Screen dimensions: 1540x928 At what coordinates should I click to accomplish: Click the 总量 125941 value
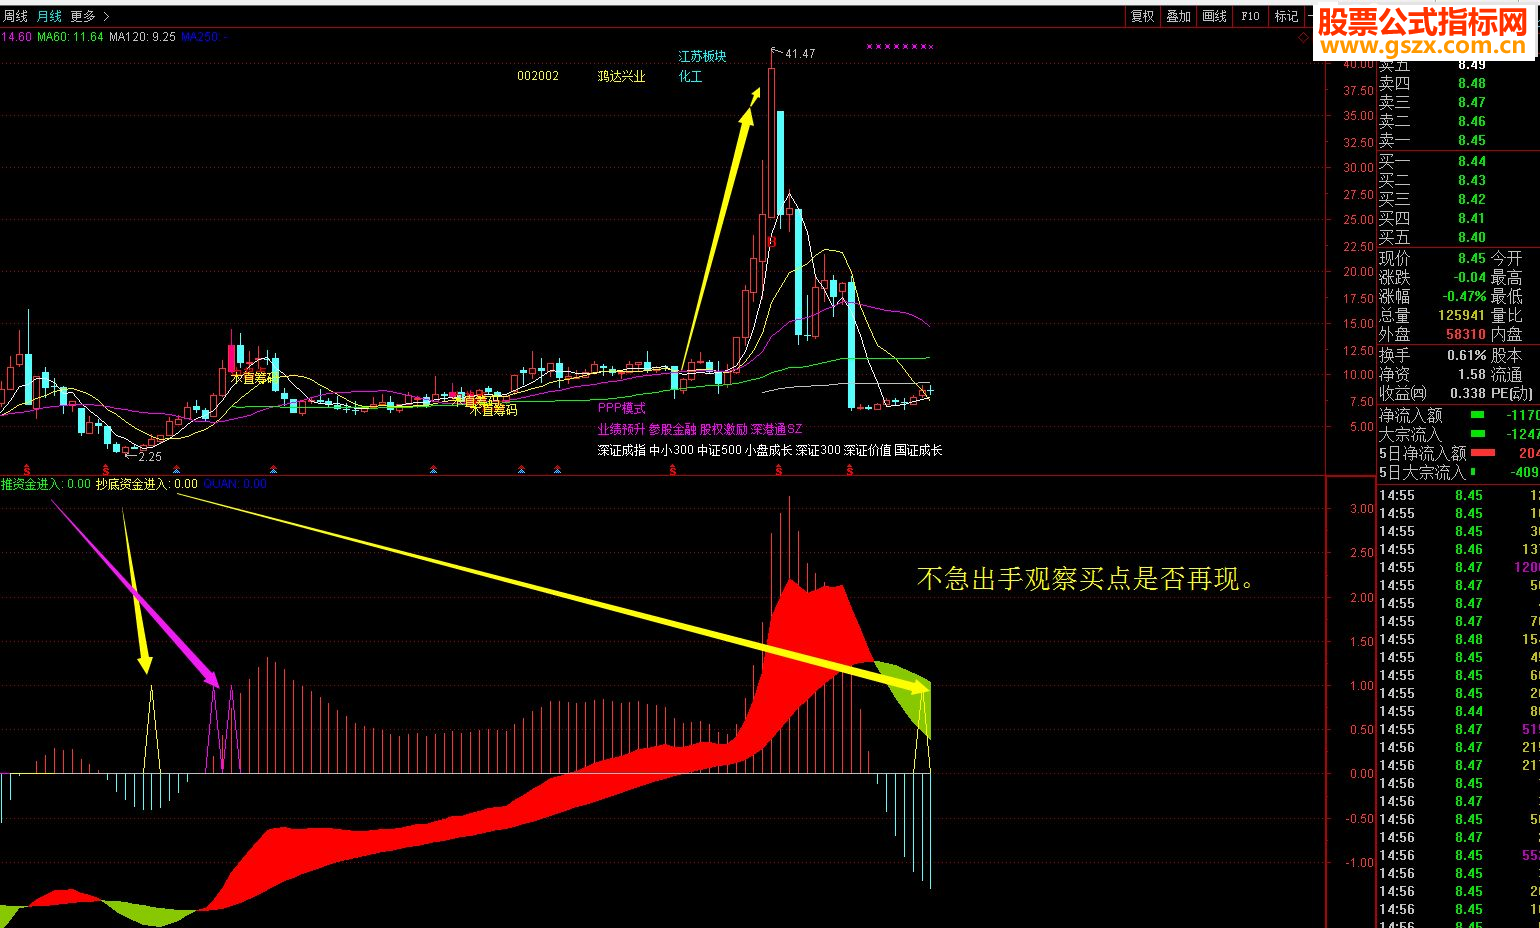[x=1462, y=315]
